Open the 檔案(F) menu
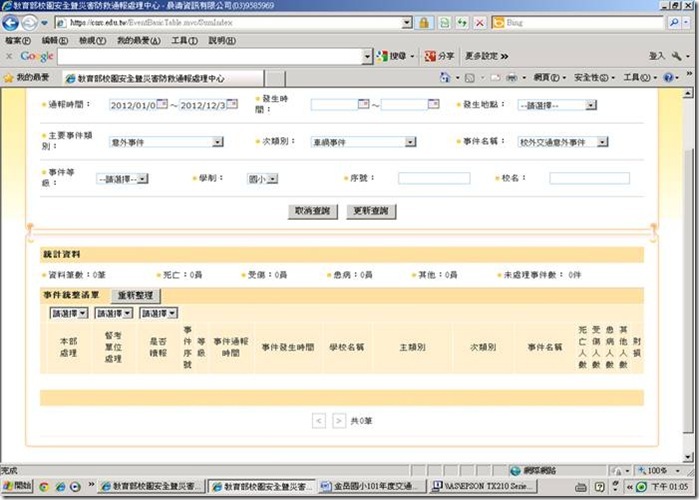The width and height of the screenshot is (699, 500). point(18,41)
